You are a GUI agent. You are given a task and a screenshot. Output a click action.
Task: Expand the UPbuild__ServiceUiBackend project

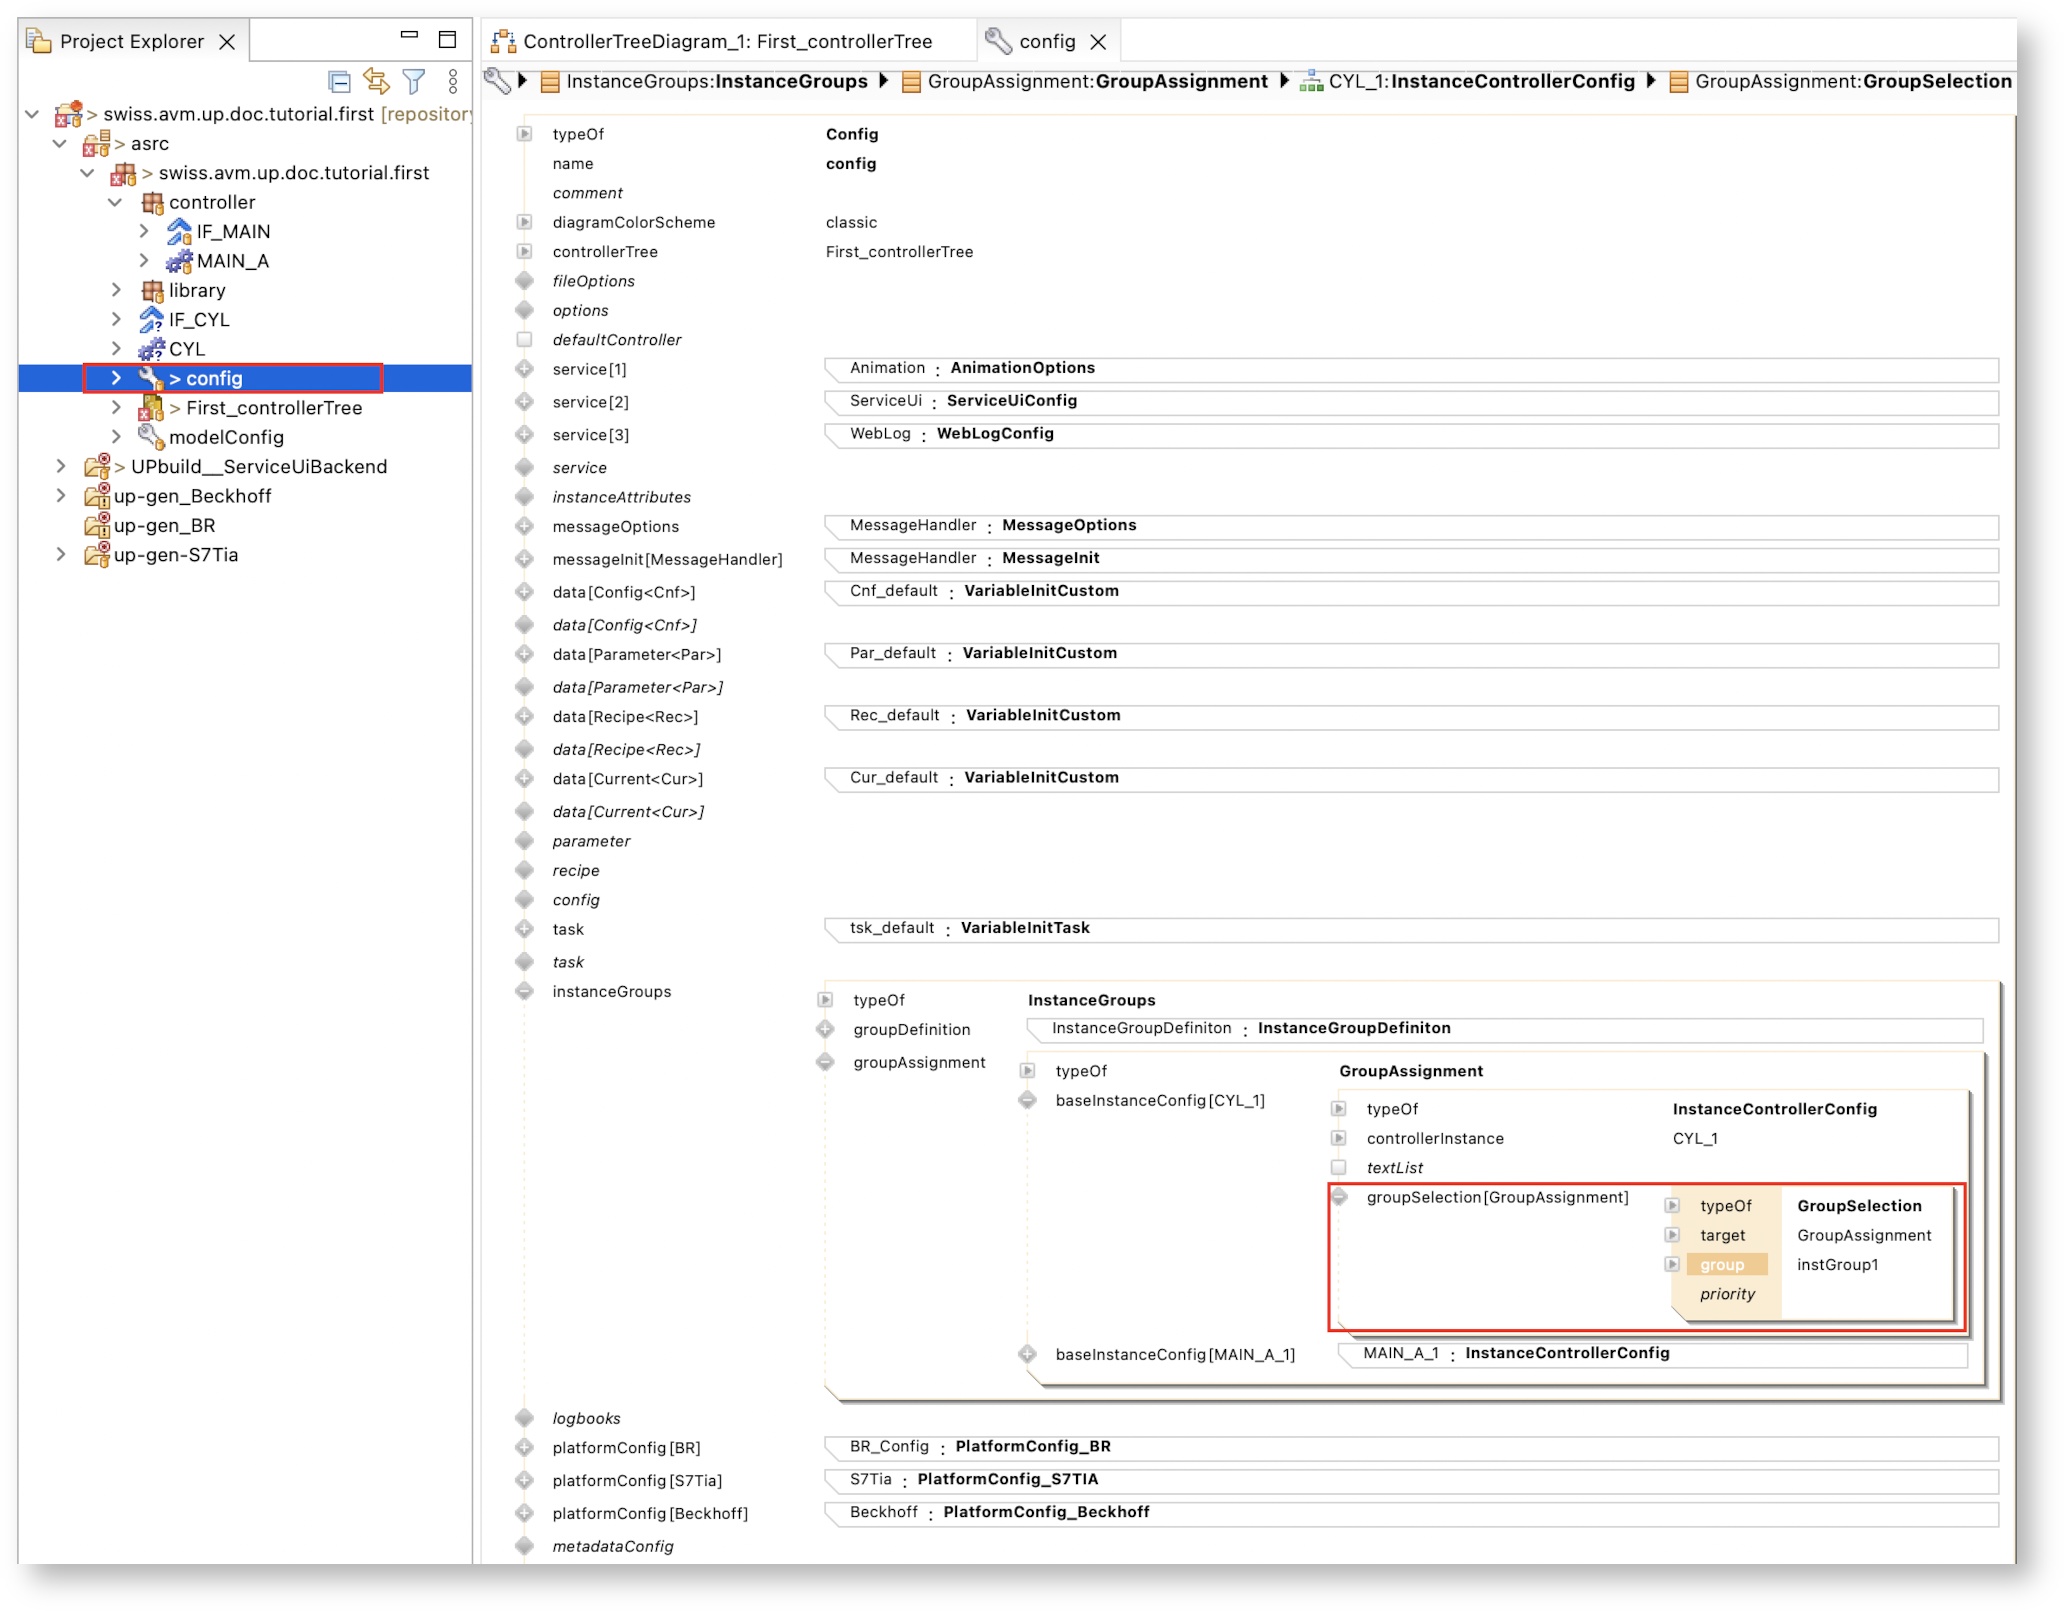61,466
